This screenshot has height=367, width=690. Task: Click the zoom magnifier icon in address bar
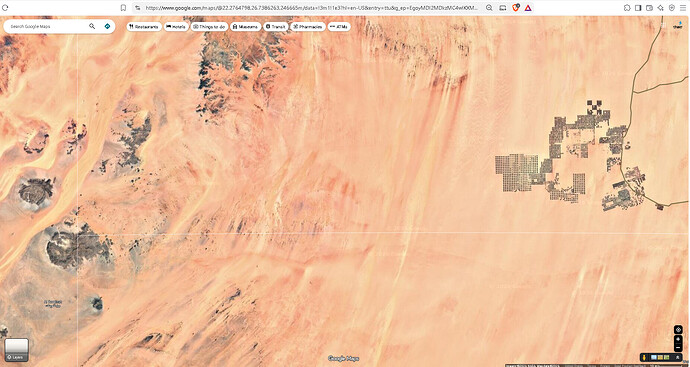tap(489, 8)
